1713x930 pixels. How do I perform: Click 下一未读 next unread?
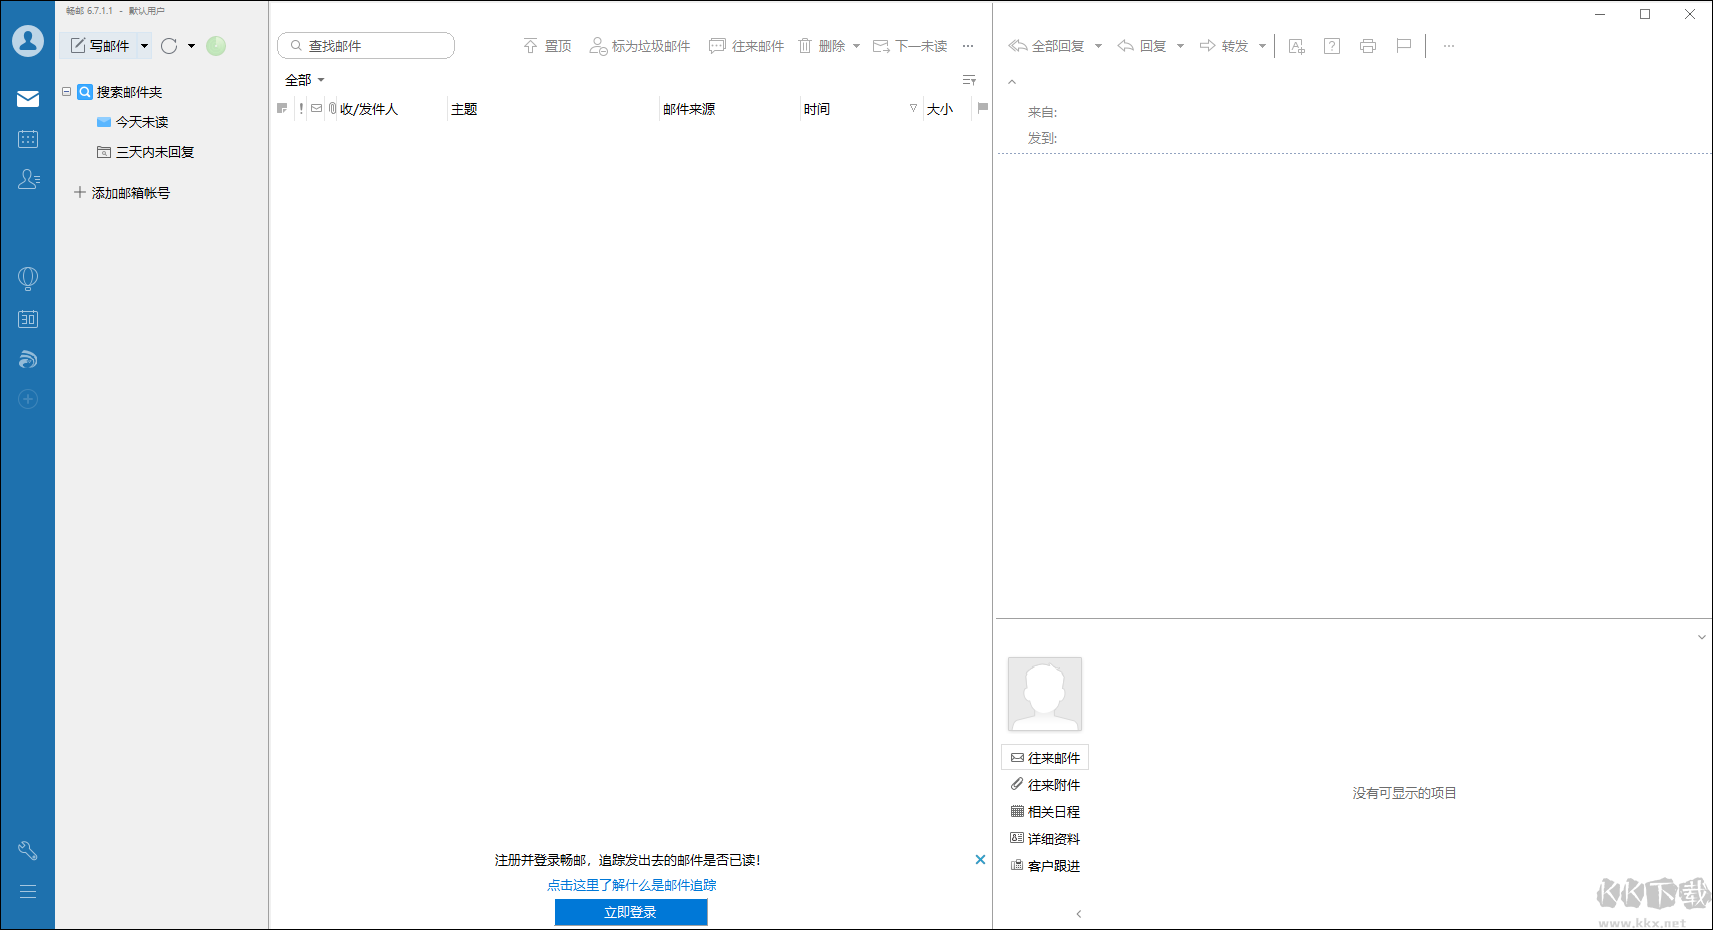click(910, 46)
